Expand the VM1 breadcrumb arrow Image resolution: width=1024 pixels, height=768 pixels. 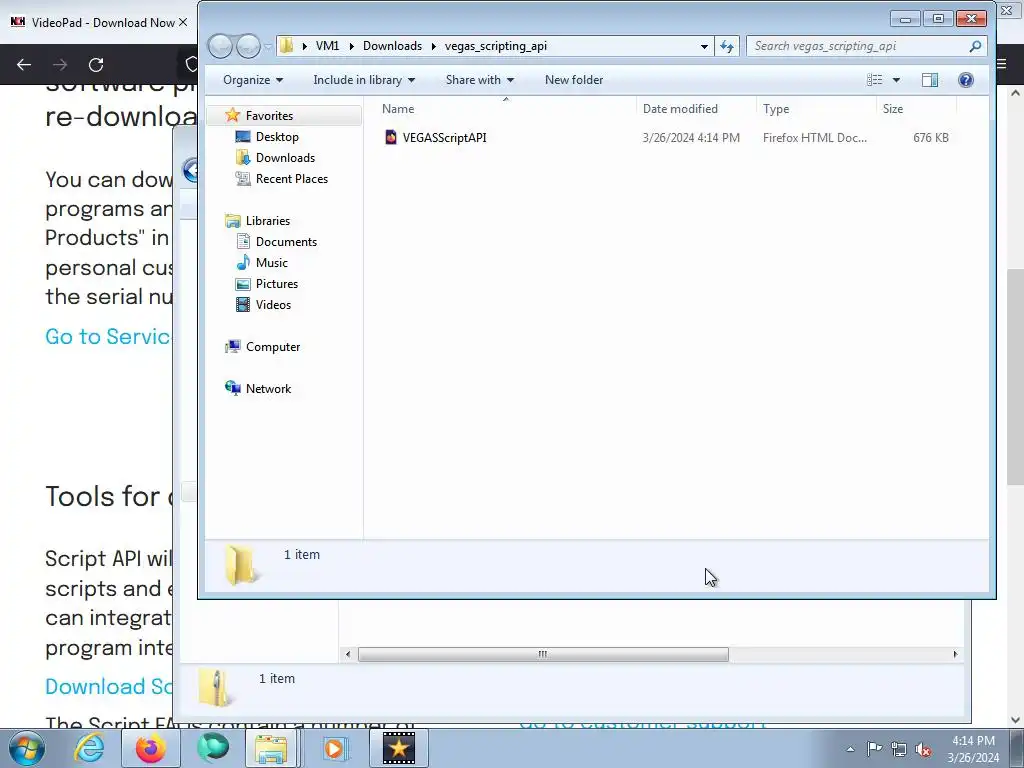pyautogui.click(x=351, y=46)
